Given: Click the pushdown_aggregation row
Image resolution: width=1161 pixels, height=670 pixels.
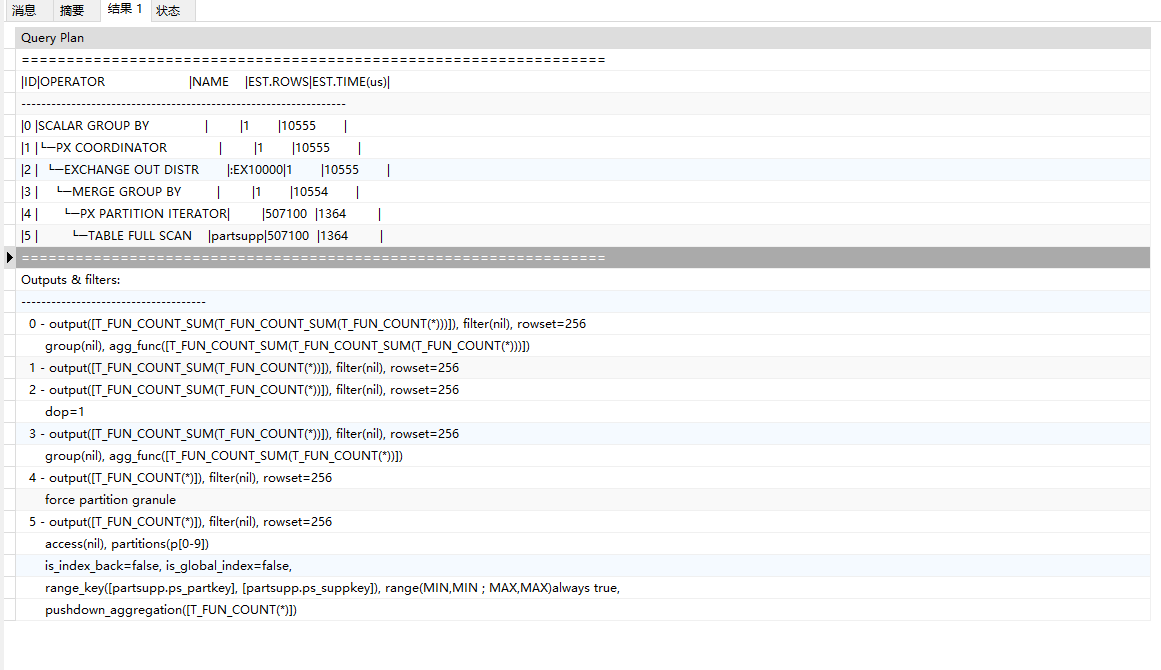Looking at the screenshot, I should pyautogui.click(x=170, y=610).
